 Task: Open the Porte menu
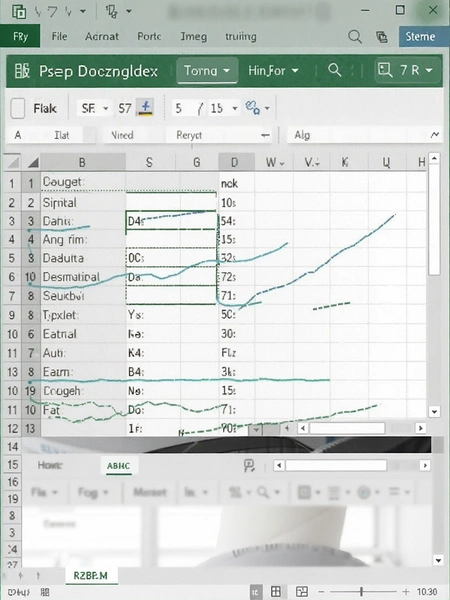149,36
